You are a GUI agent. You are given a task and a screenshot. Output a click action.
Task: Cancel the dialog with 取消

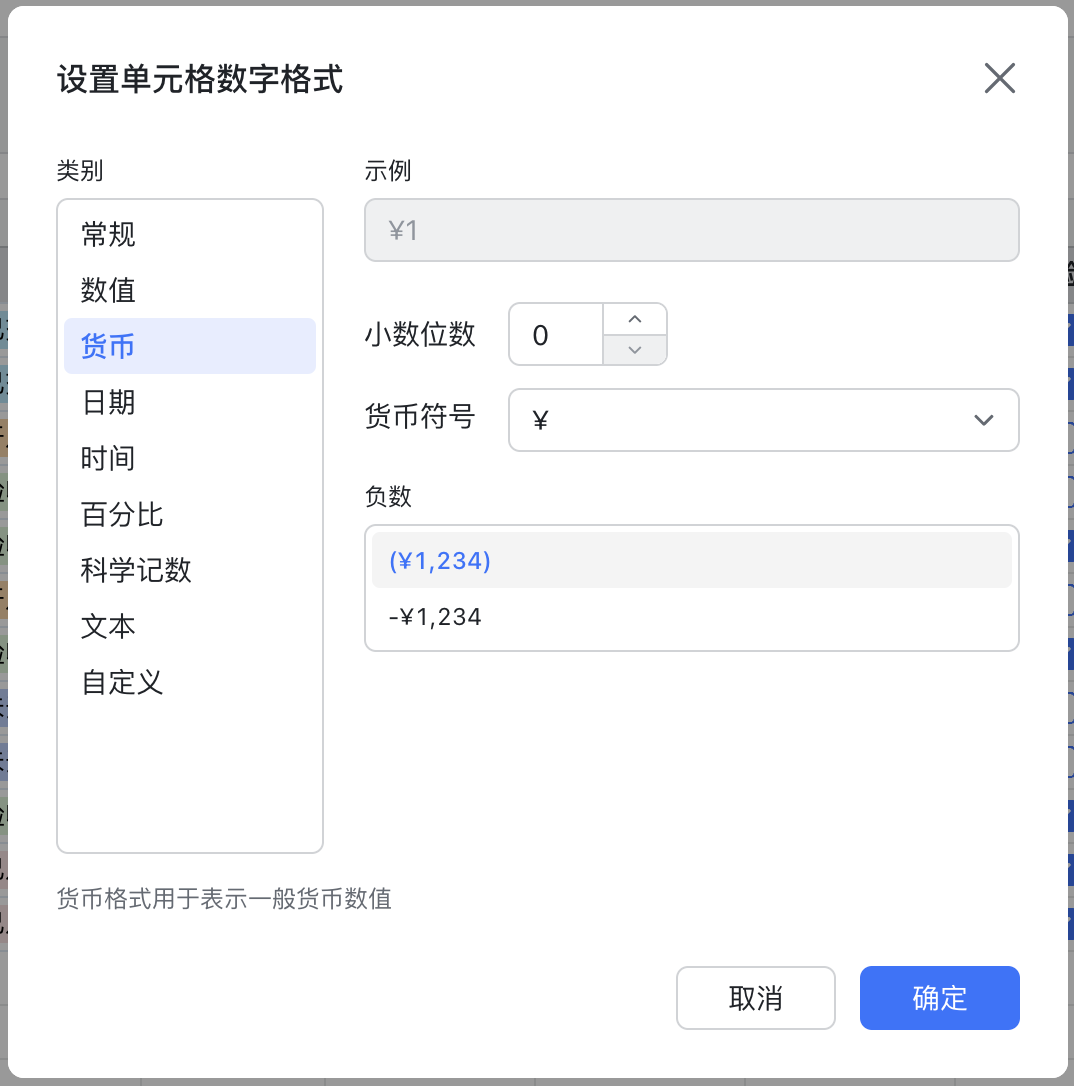coord(755,998)
